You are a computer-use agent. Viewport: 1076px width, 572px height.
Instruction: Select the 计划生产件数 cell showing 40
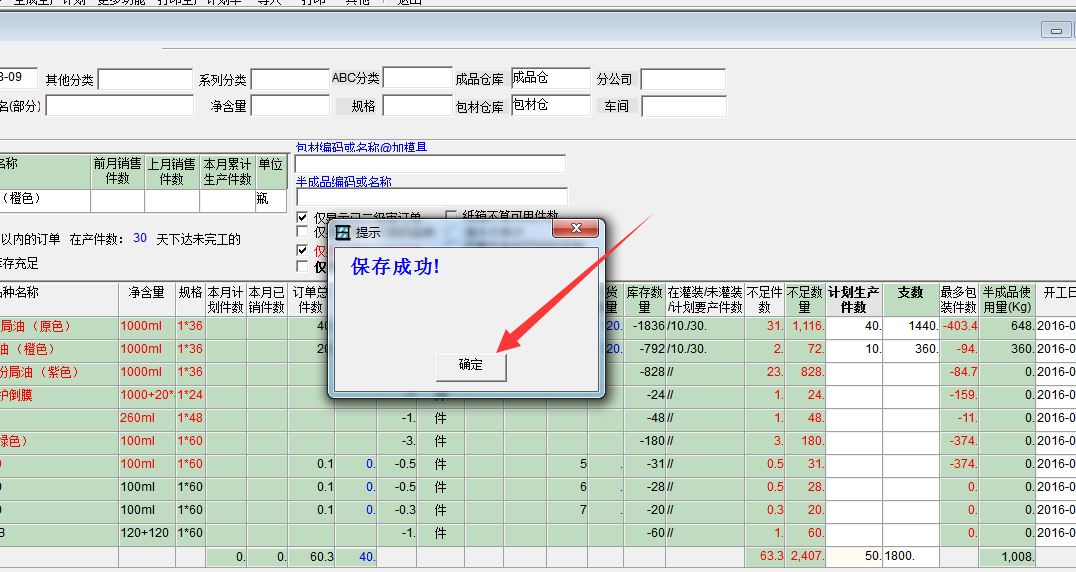coord(853,326)
